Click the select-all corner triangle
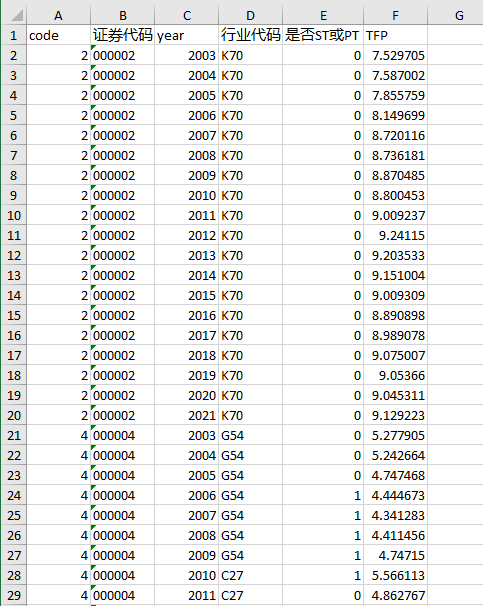 click(x=14, y=15)
